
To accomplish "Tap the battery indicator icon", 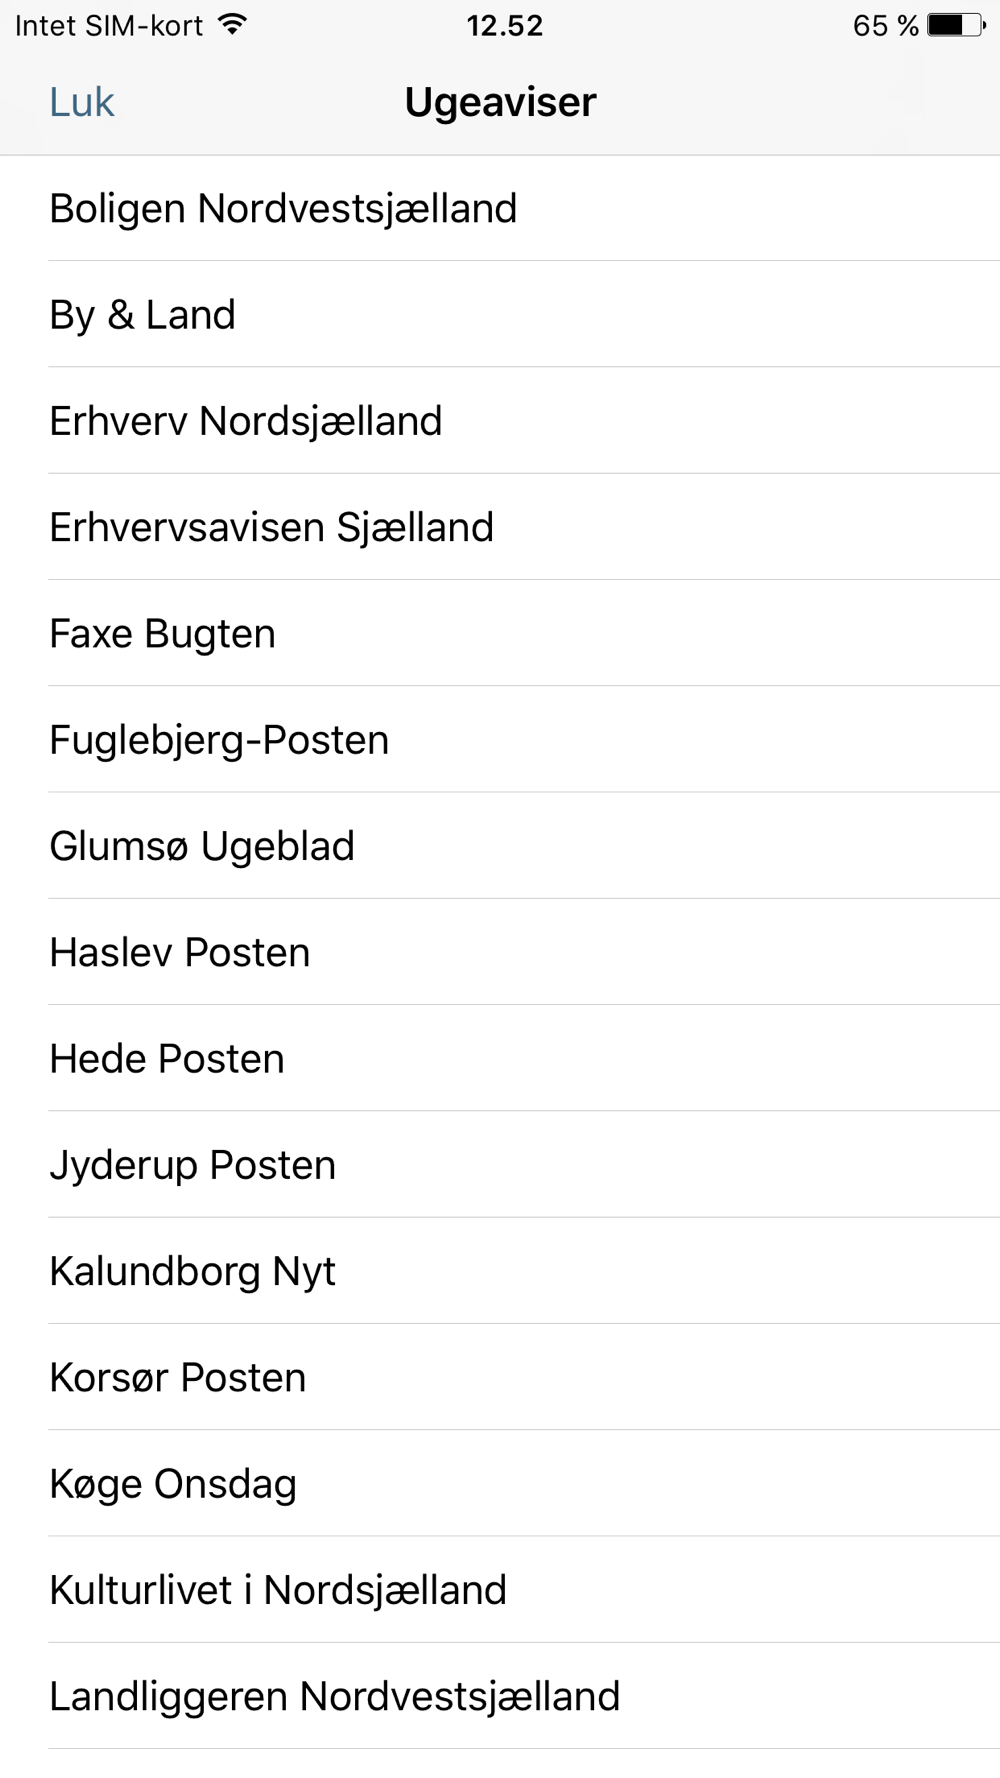I will [x=956, y=25].
